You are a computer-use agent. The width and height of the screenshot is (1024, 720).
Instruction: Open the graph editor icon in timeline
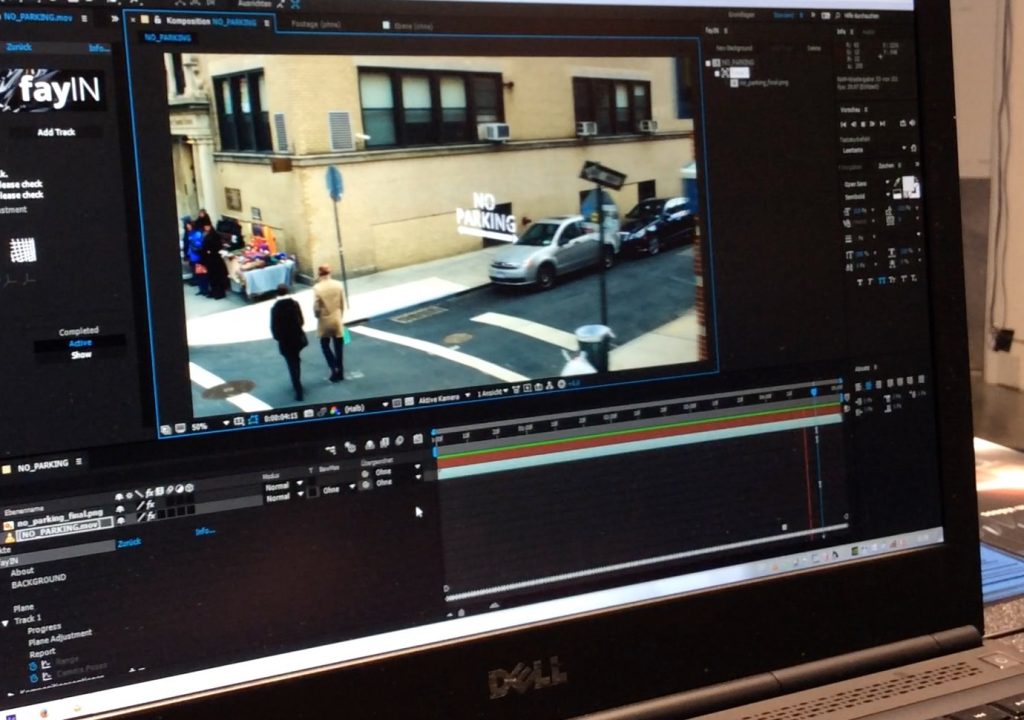(x=418, y=439)
